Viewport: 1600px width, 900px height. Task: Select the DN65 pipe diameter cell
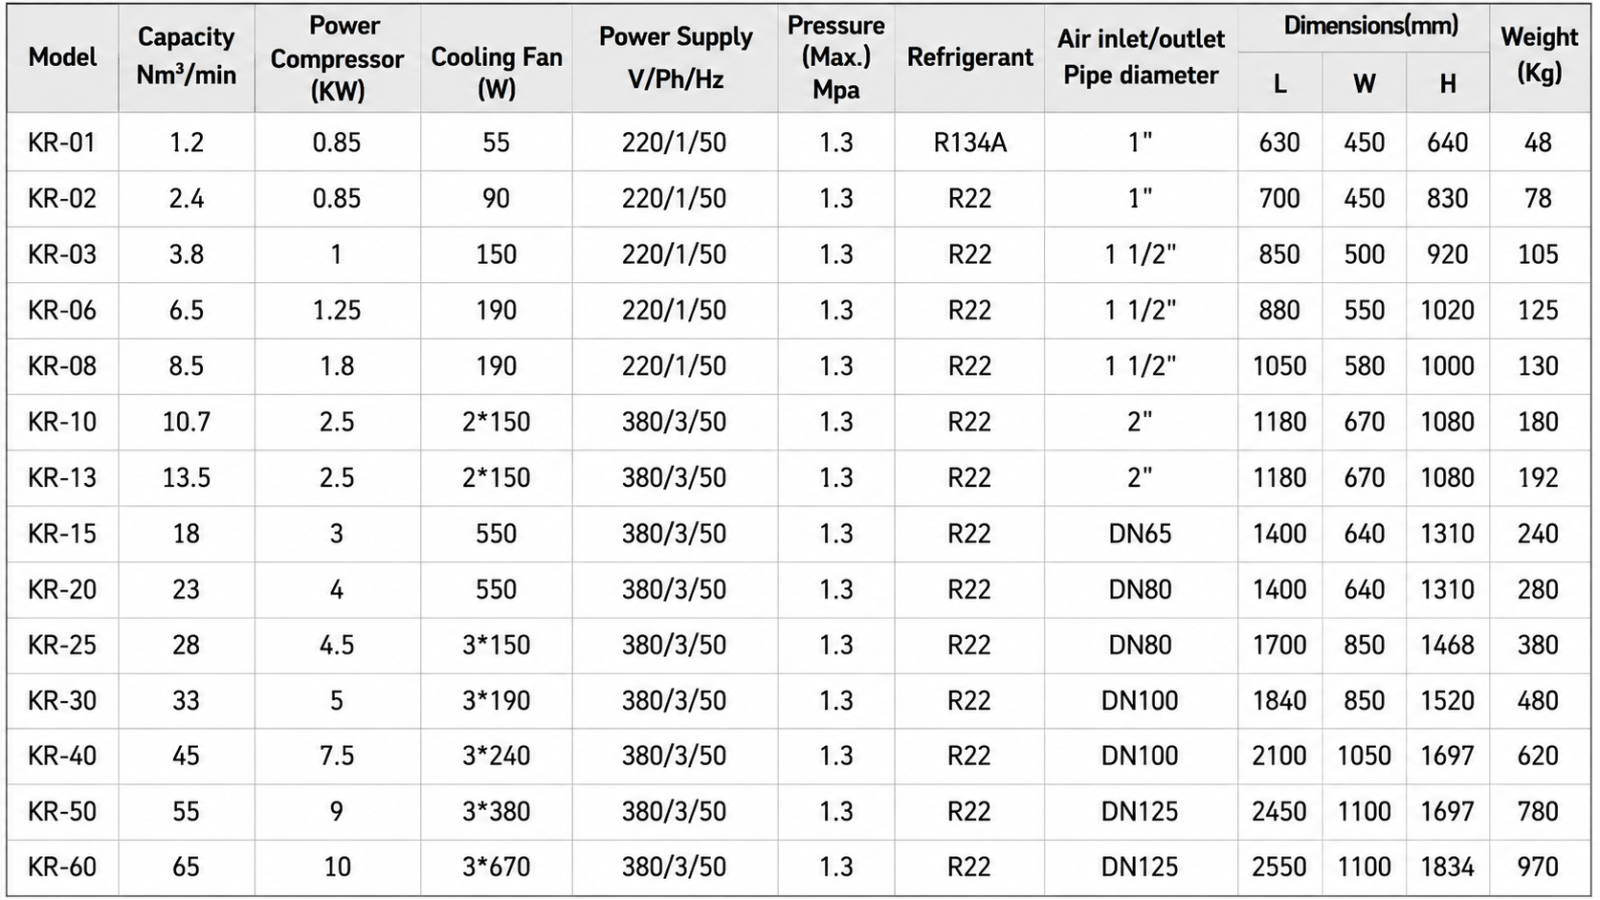(1140, 533)
